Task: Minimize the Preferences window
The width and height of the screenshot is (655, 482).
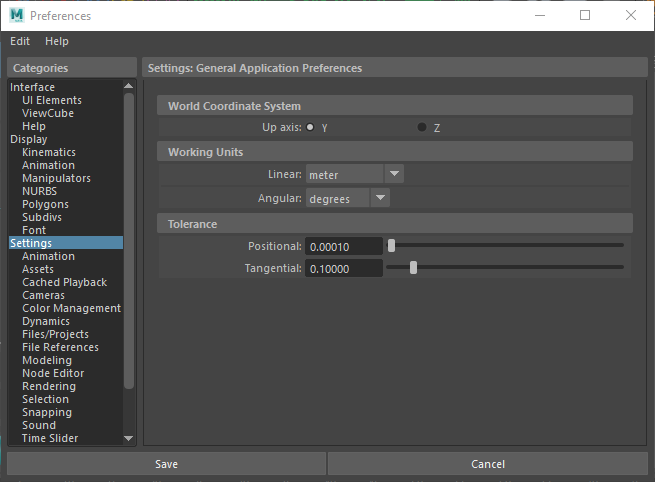Action: (540, 15)
